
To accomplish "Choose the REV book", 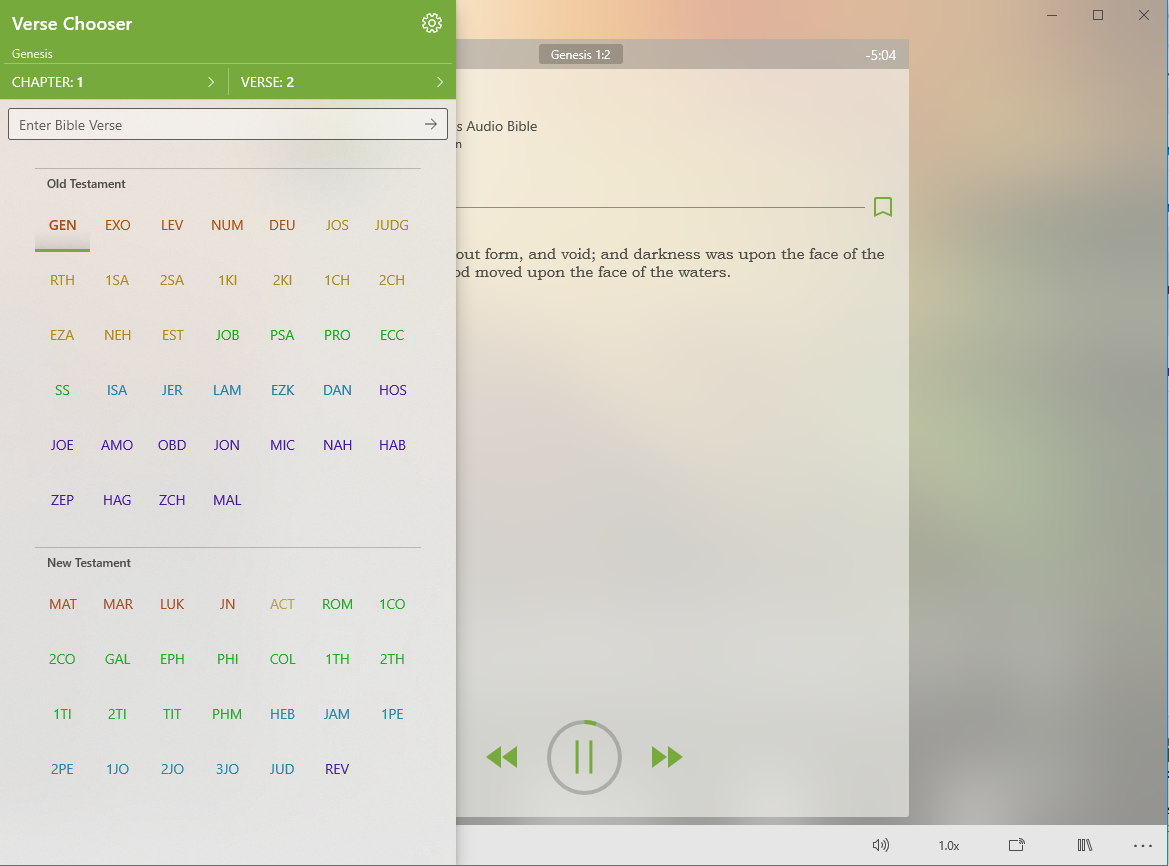I will pyautogui.click(x=337, y=769).
